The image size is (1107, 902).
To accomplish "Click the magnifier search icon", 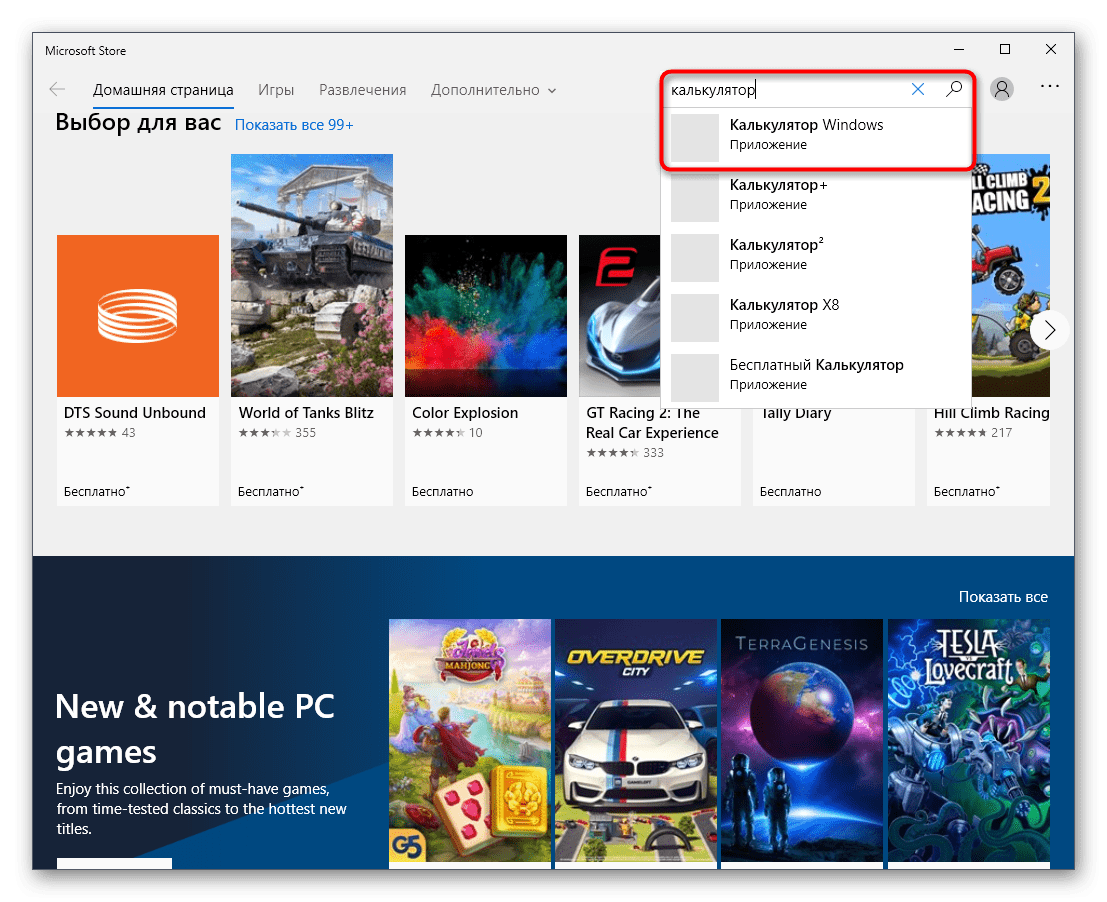I will 954,89.
